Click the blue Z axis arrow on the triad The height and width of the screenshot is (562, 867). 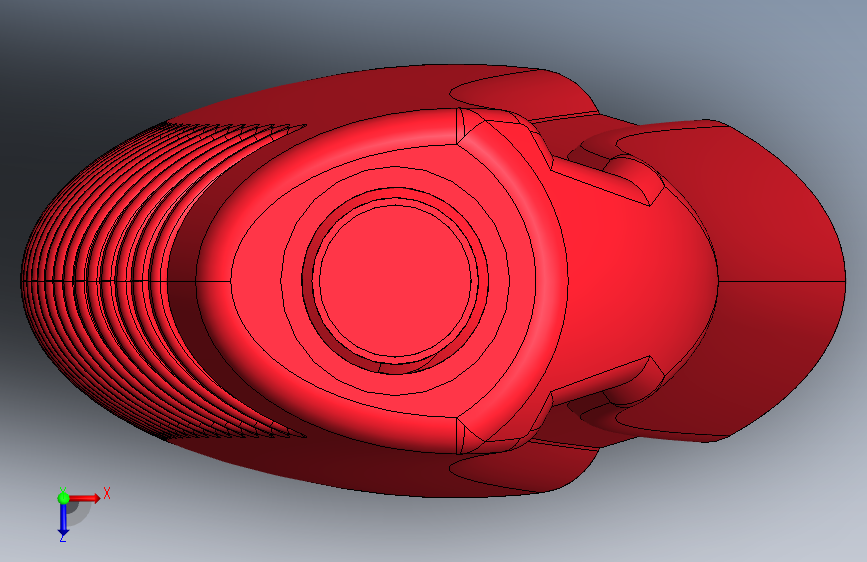[64, 520]
